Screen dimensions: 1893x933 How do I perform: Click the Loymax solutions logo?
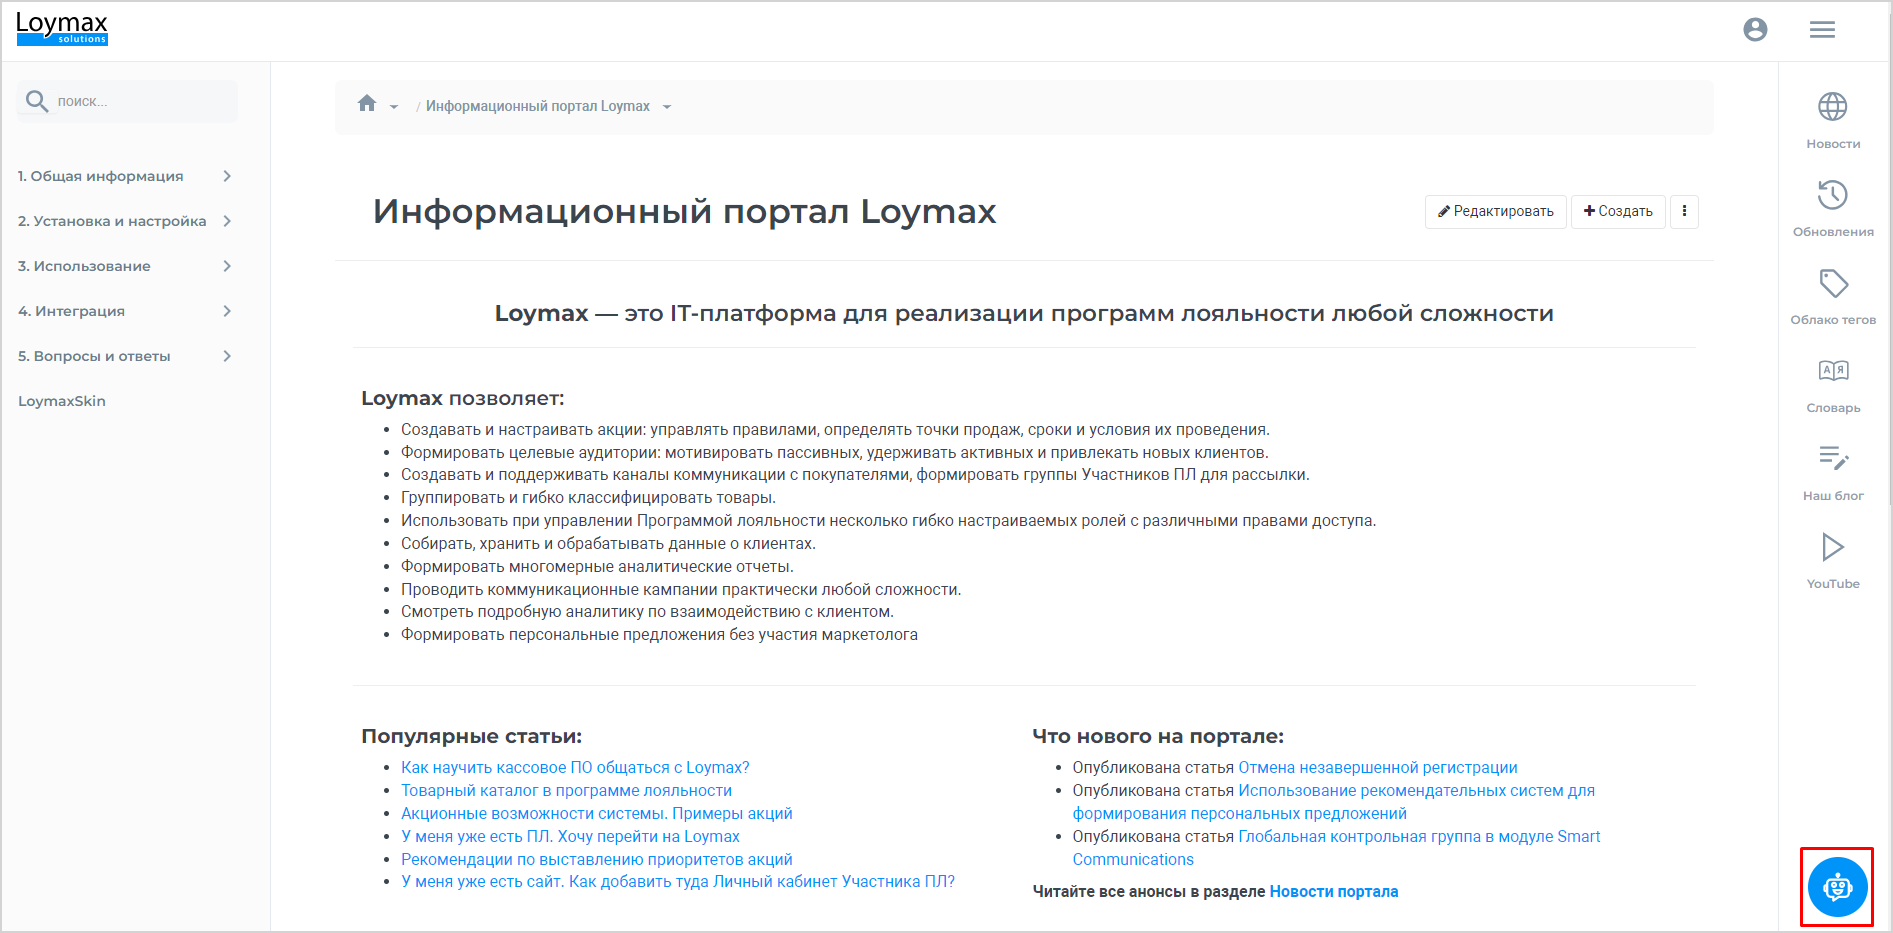coord(62,28)
